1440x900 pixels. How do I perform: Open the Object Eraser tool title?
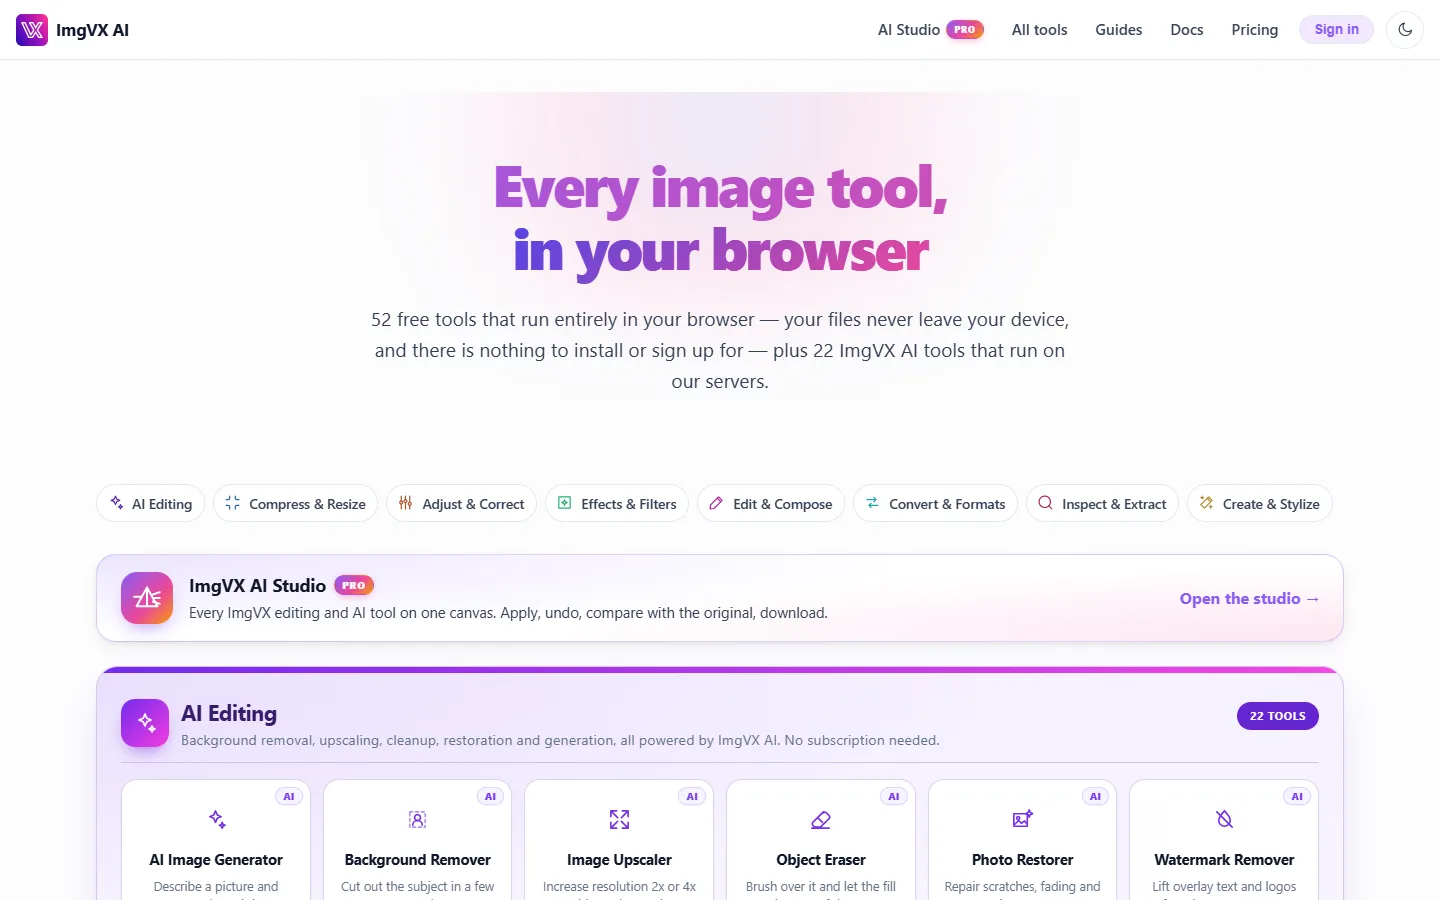pyautogui.click(x=821, y=860)
